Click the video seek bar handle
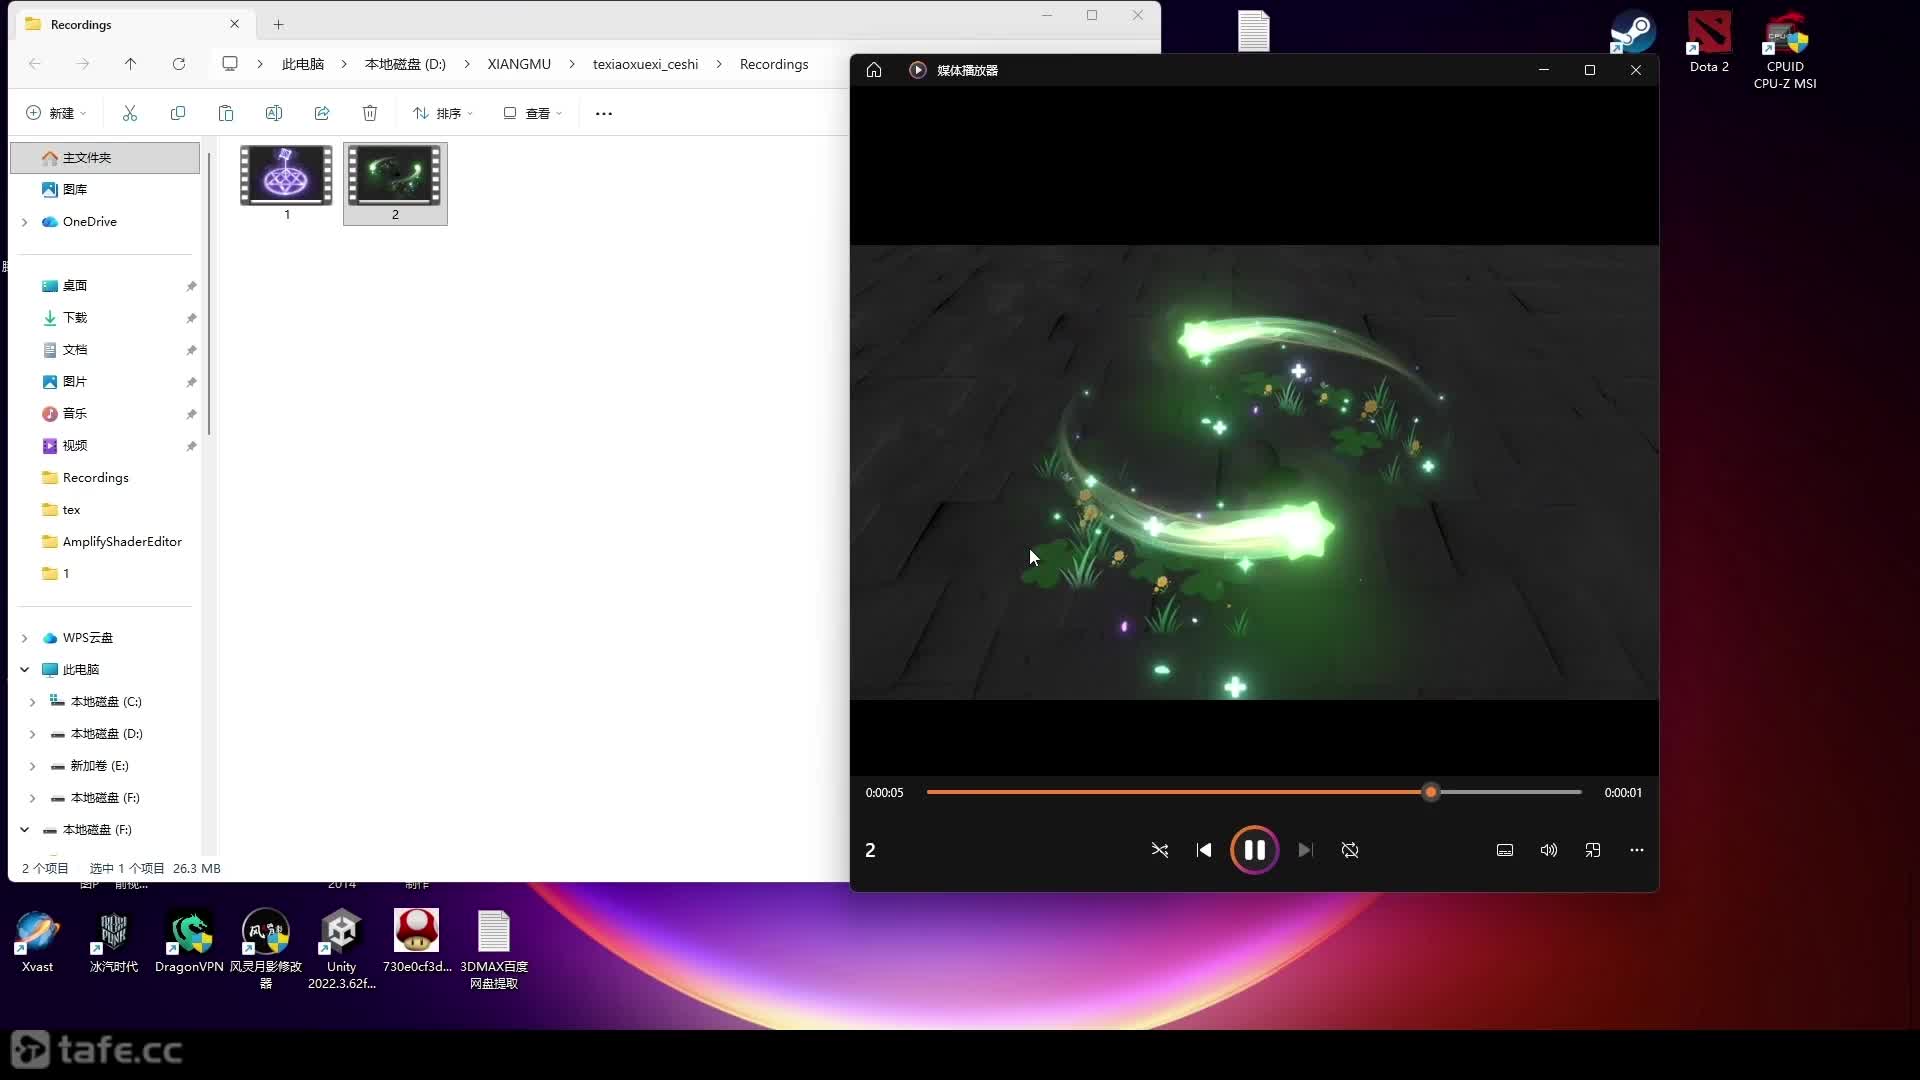The height and width of the screenshot is (1080, 1920). click(x=1431, y=792)
